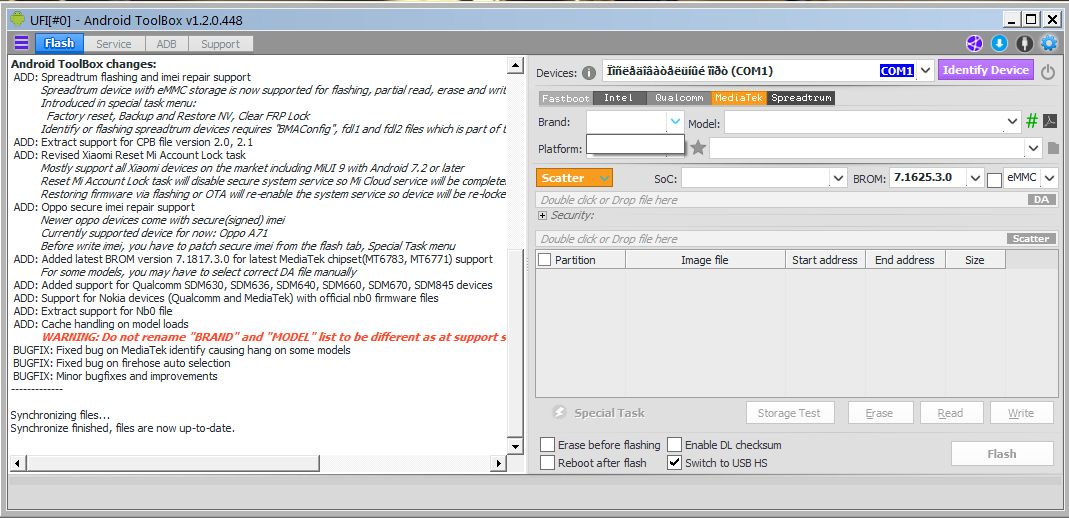Switch to the Flash tab

tap(59, 44)
